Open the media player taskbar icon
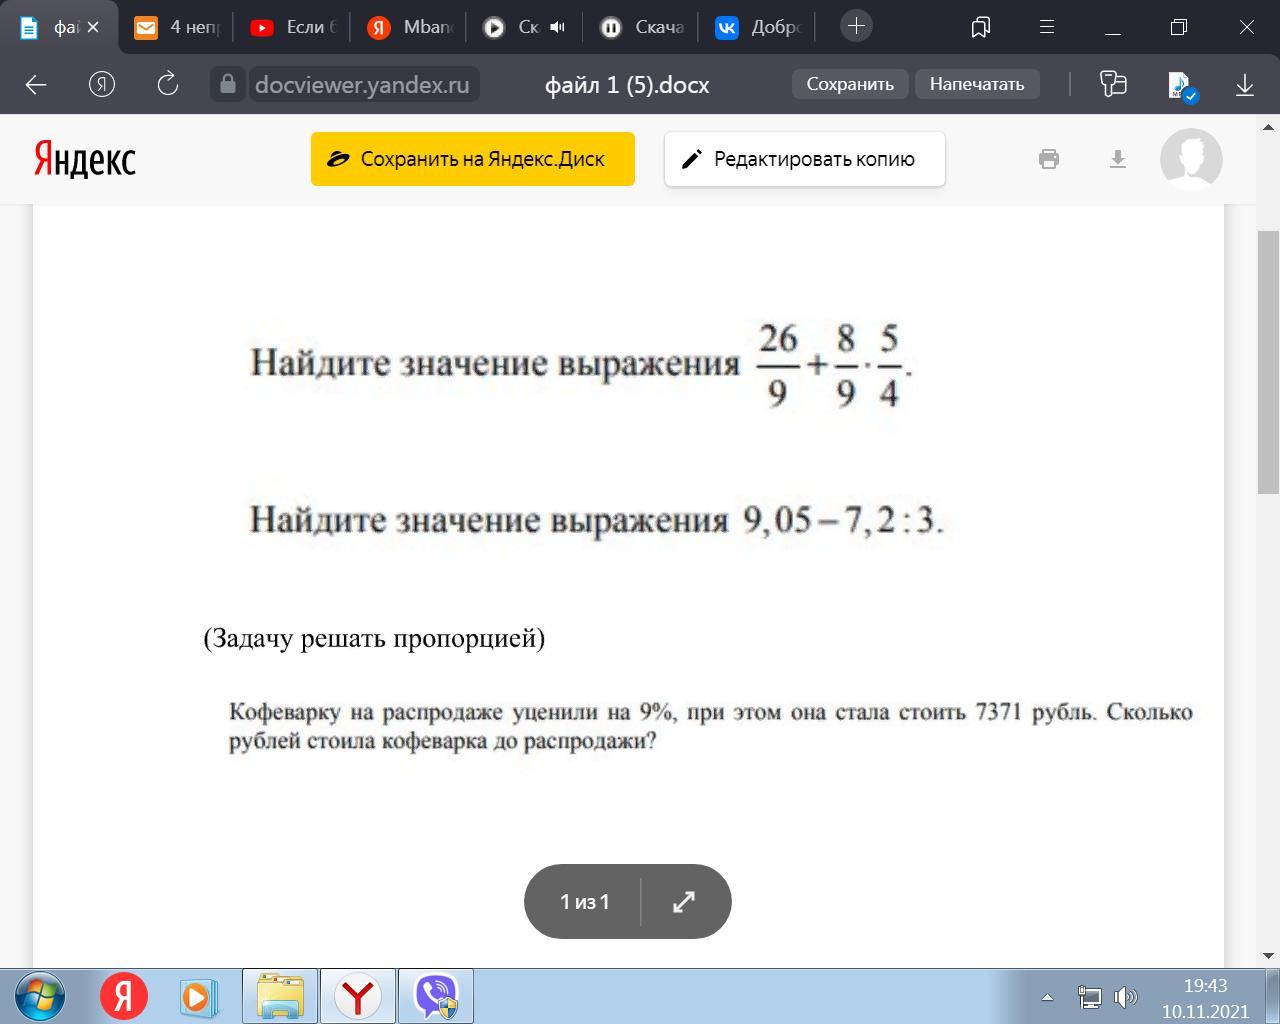The height and width of the screenshot is (1024, 1280). (199, 997)
